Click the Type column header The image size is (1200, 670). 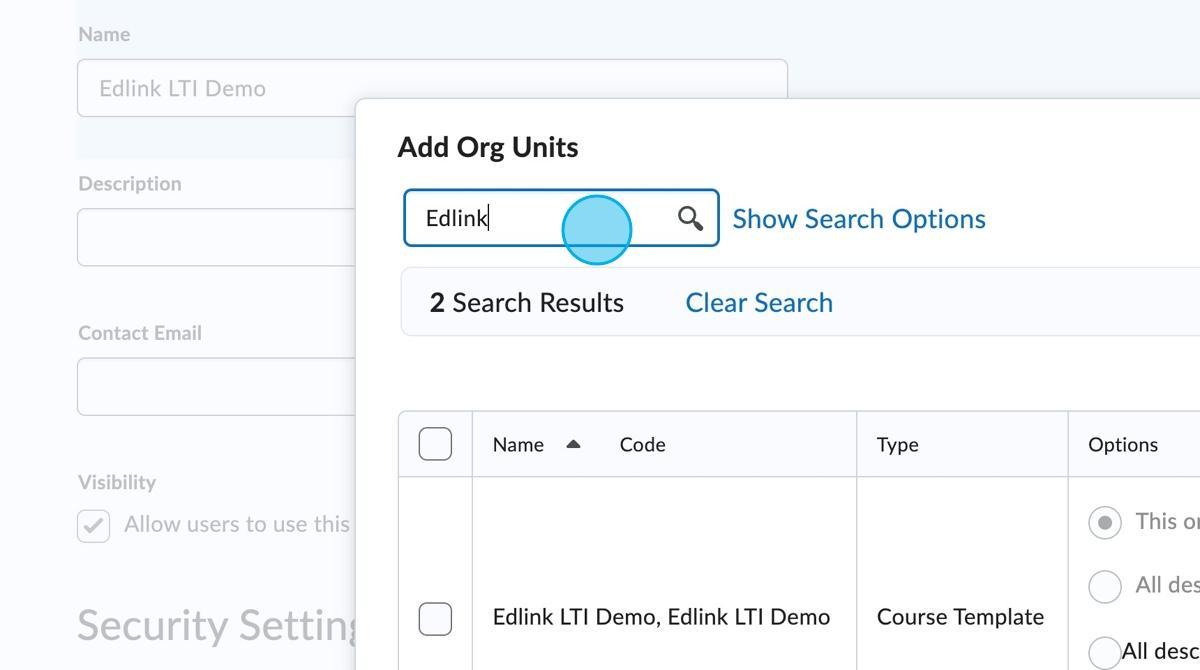pyautogui.click(x=897, y=445)
